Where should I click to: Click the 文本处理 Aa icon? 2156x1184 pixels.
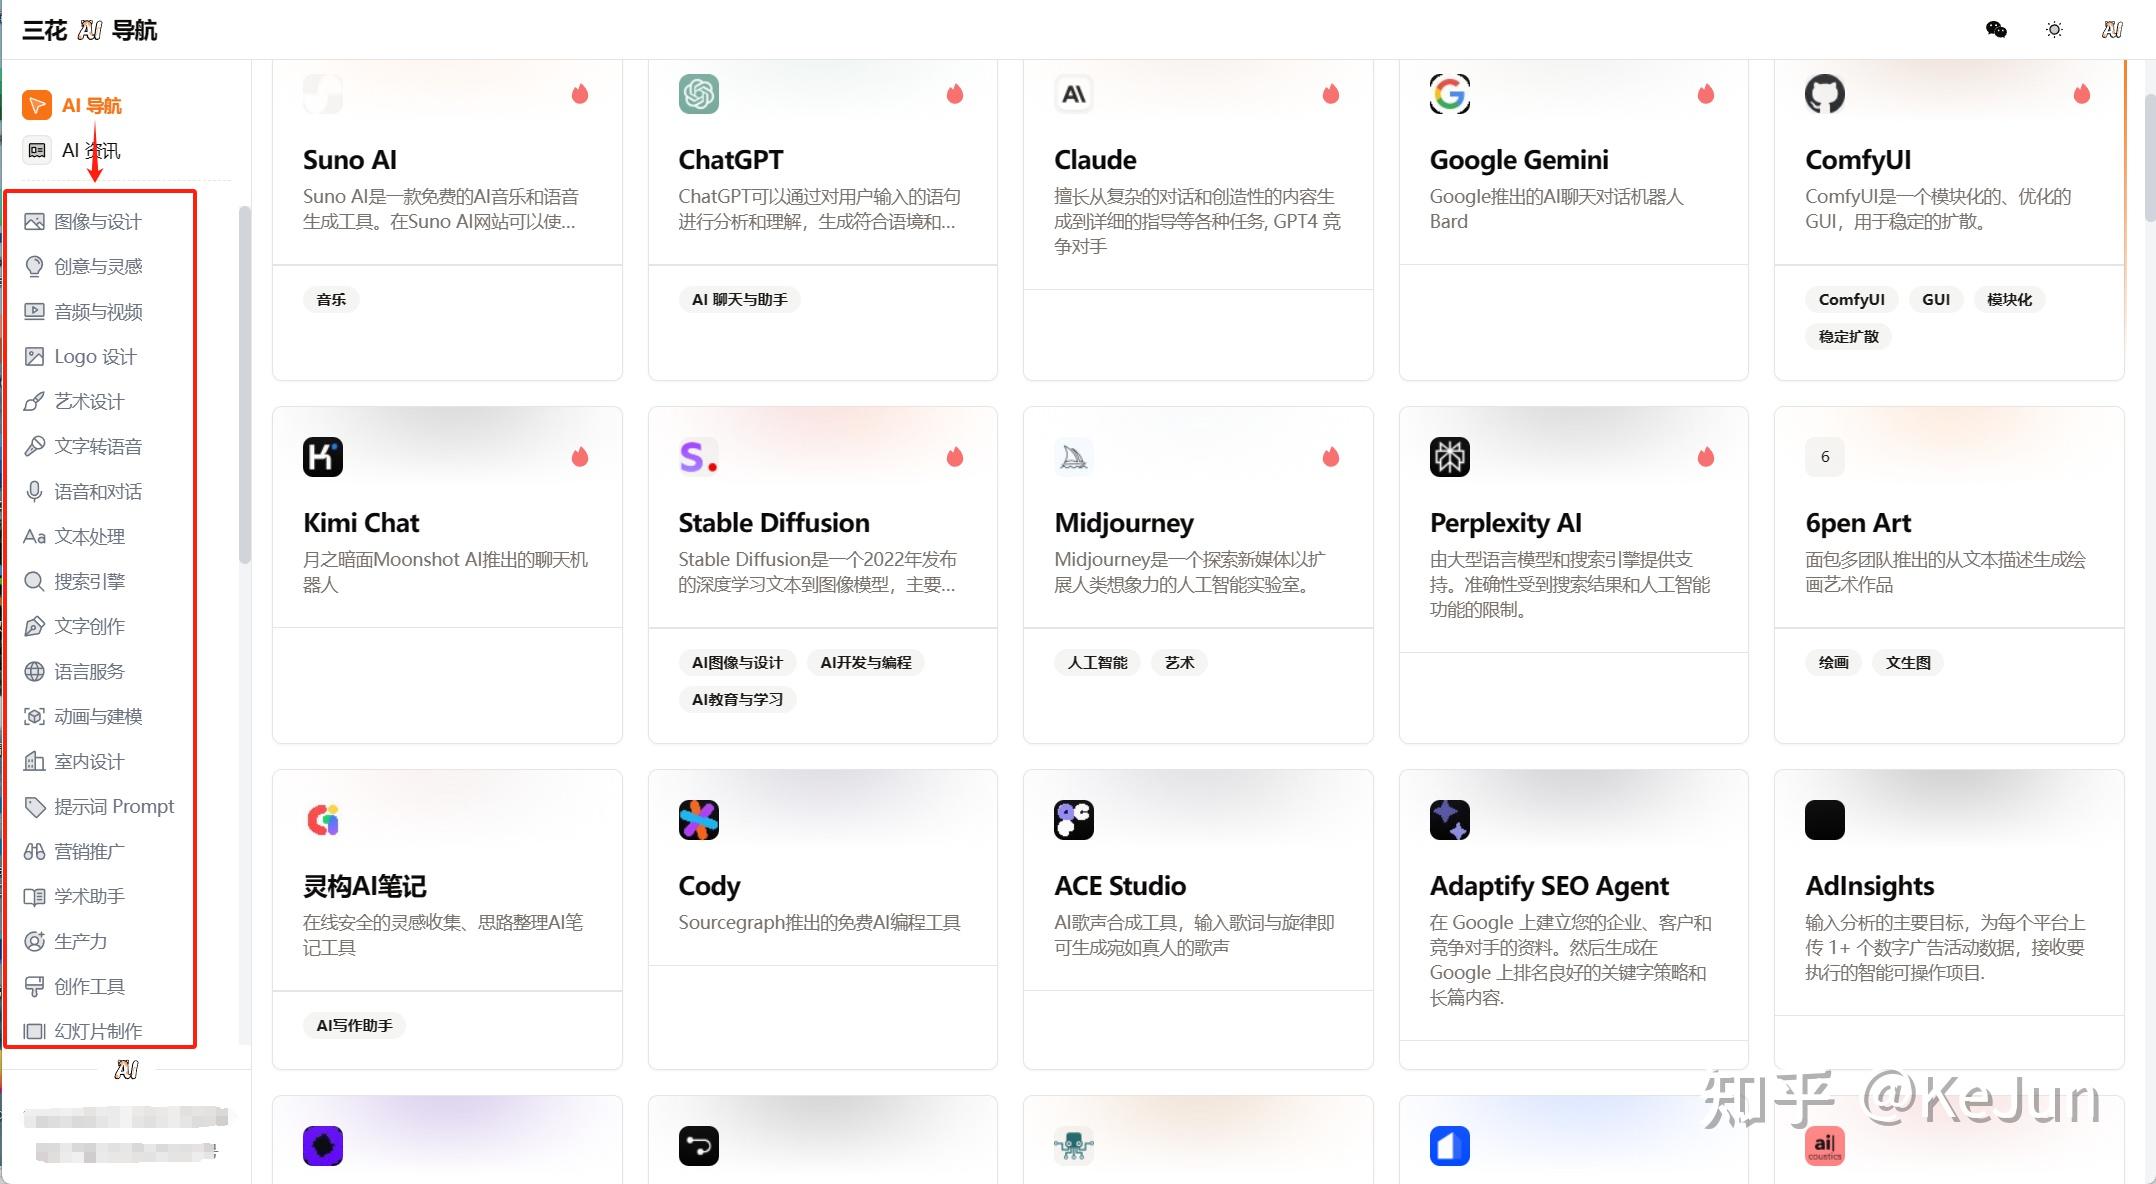[x=34, y=536]
